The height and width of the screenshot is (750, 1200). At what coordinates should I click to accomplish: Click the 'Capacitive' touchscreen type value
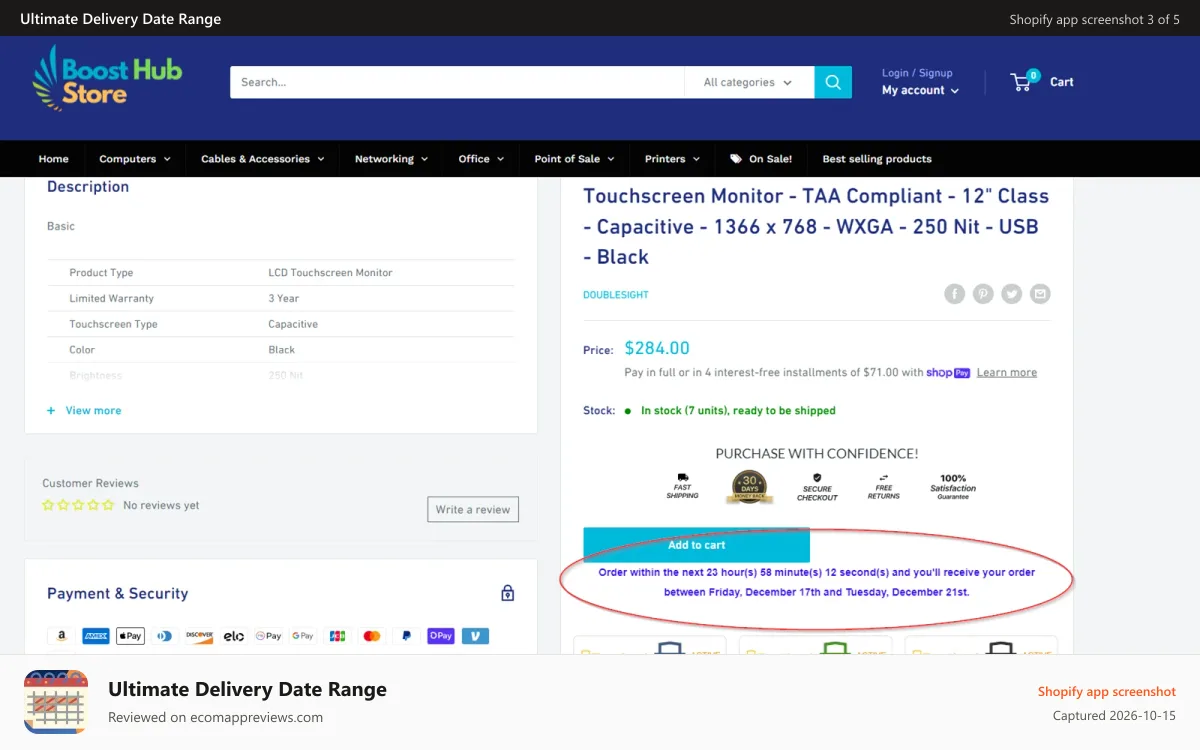click(x=293, y=324)
